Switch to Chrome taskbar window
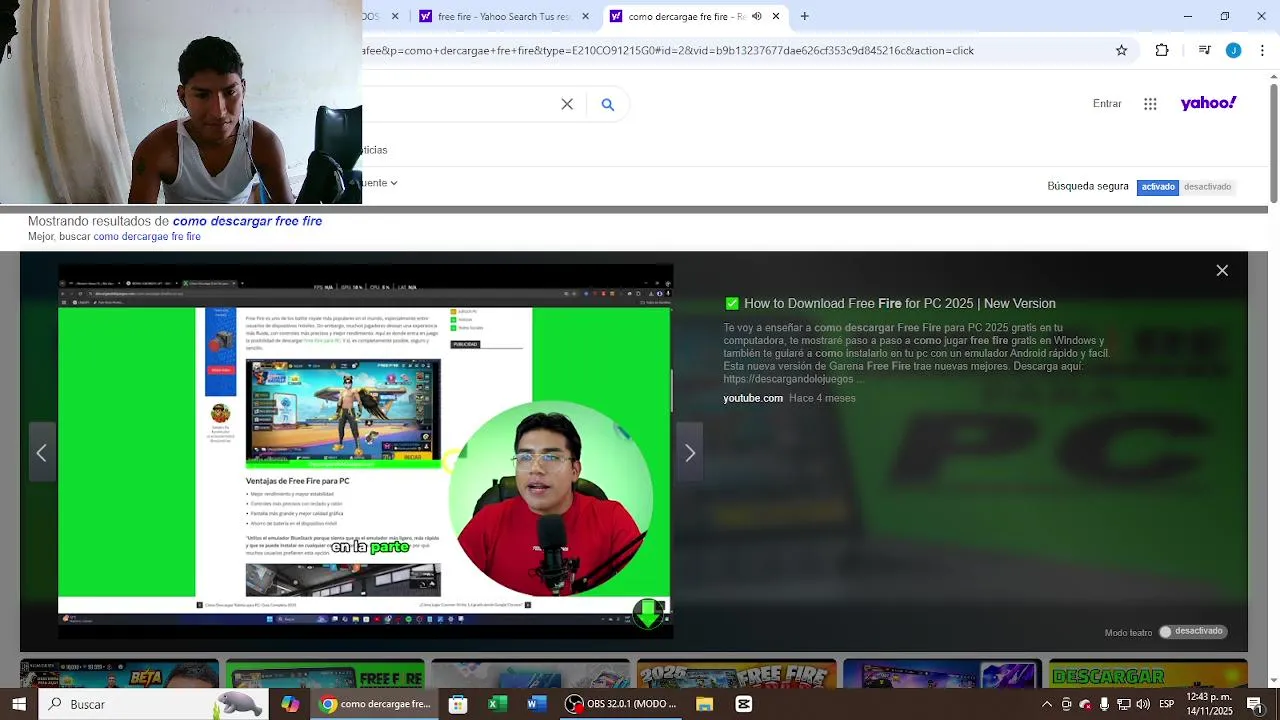Image resolution: width=1280 pixels, height=720 pixels. coord(376,704)
